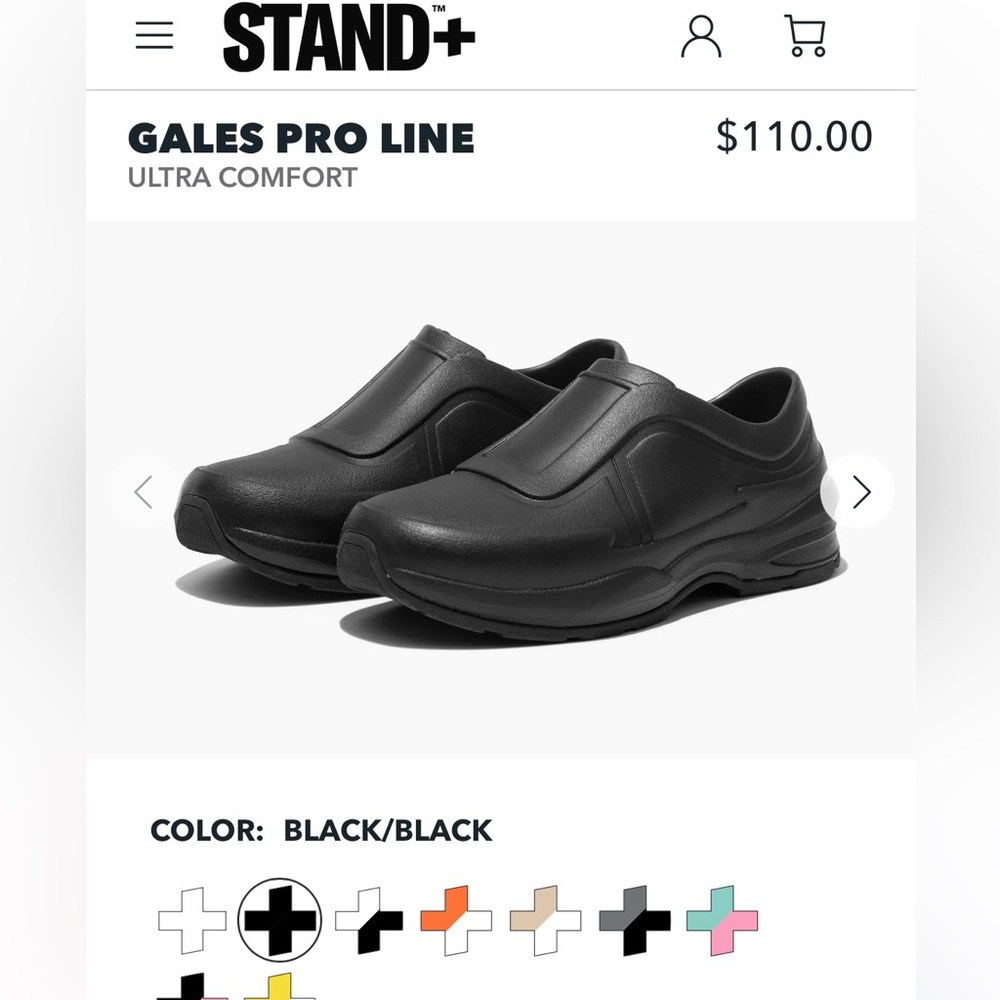The width and height of the screenshot is (1000, 1000).
Task: Select the solid black color swatch
Action: coord(278,921)
